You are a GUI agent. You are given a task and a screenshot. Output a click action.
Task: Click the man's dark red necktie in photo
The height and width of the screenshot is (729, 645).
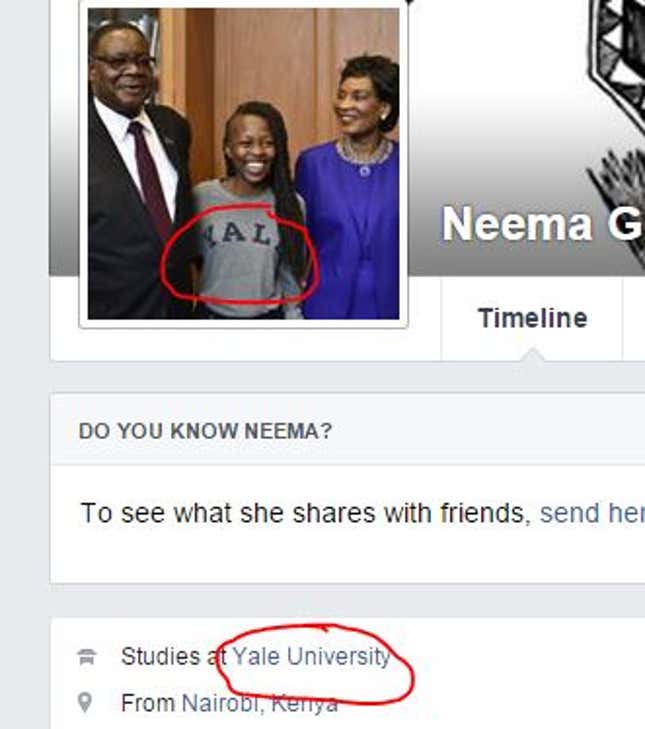(x=152, y=180)
